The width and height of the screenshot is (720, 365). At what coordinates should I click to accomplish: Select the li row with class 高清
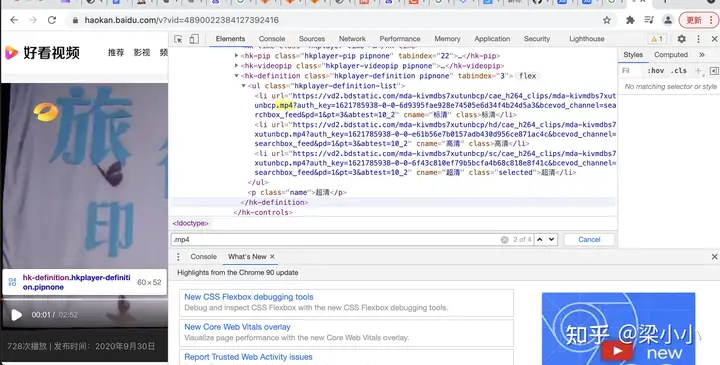435,134
